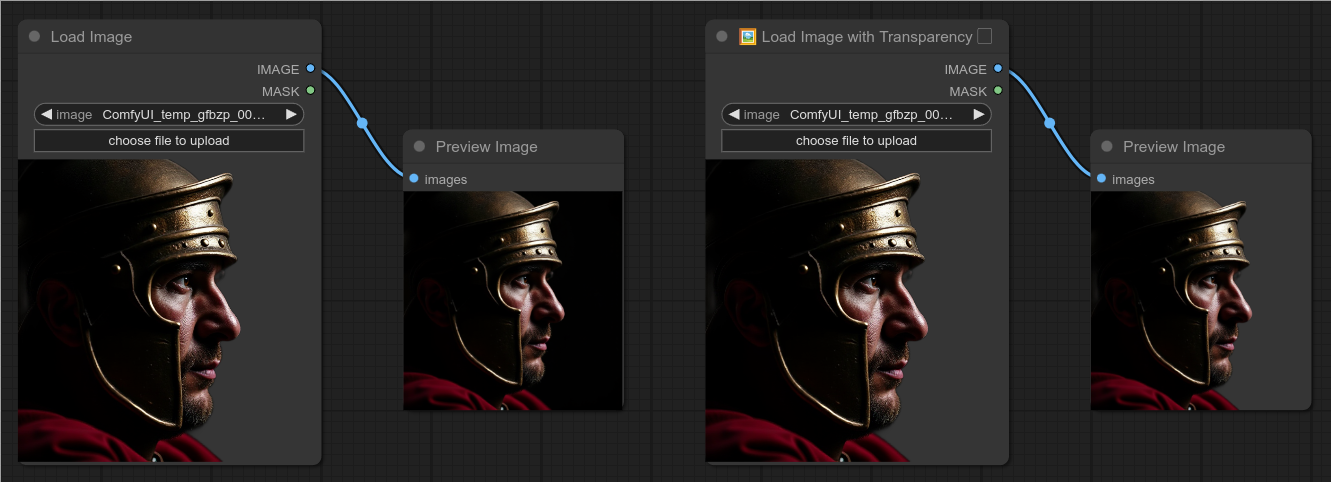
Task: Collapse the right Preview Image node via title dot
Action: point(1107,147)
